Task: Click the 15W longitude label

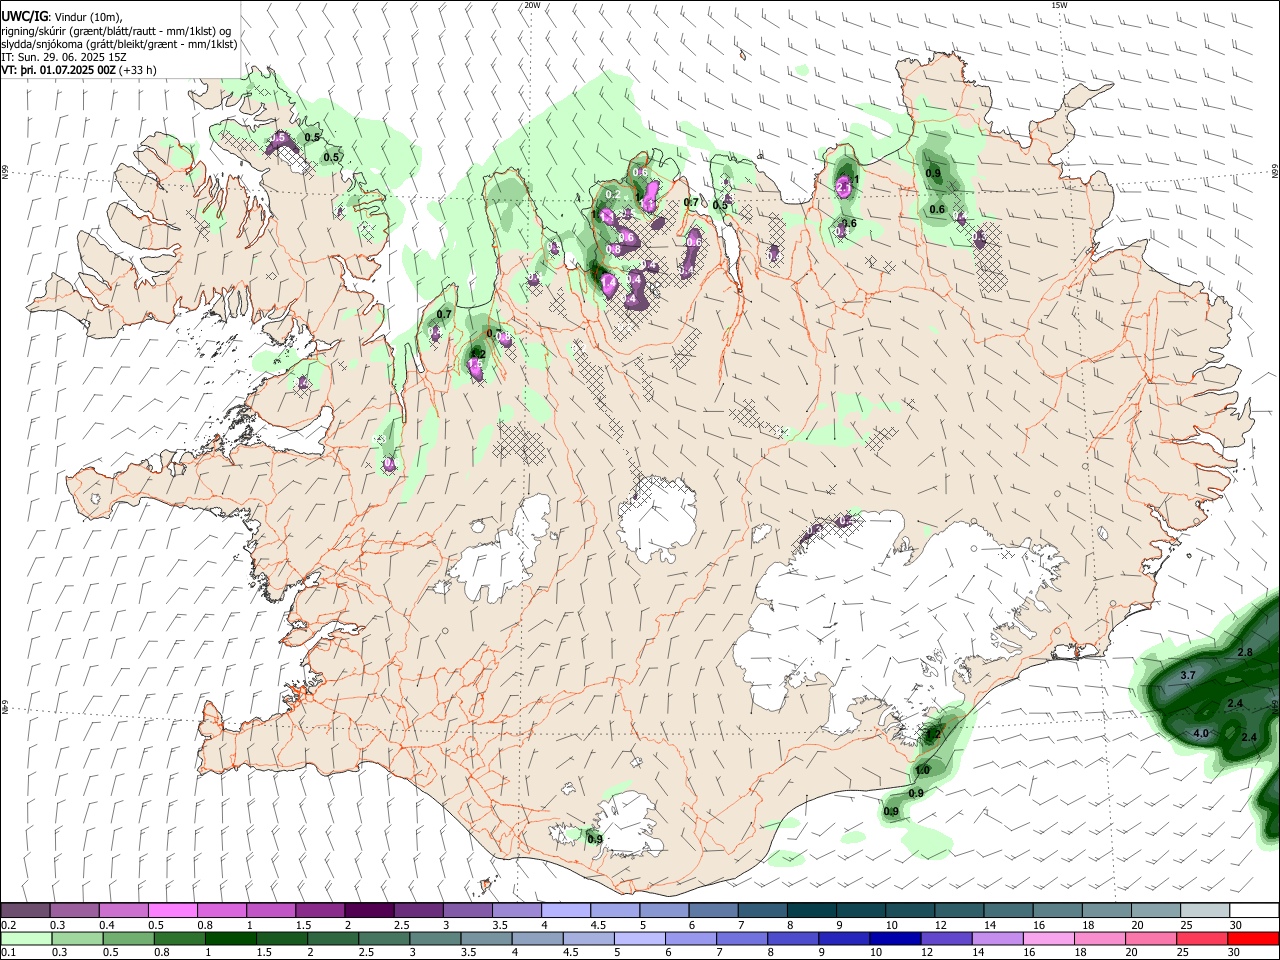Action: coord(1059,5)
